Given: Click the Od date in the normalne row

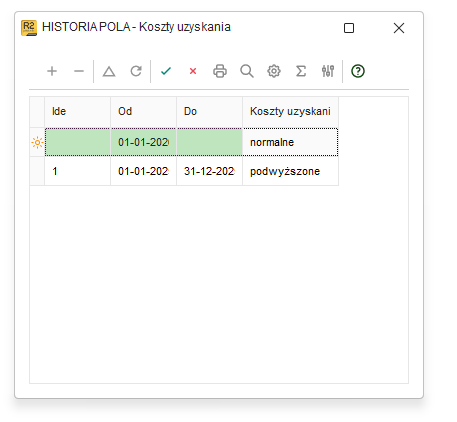Looking at the screenshot, I should [143, 142].
